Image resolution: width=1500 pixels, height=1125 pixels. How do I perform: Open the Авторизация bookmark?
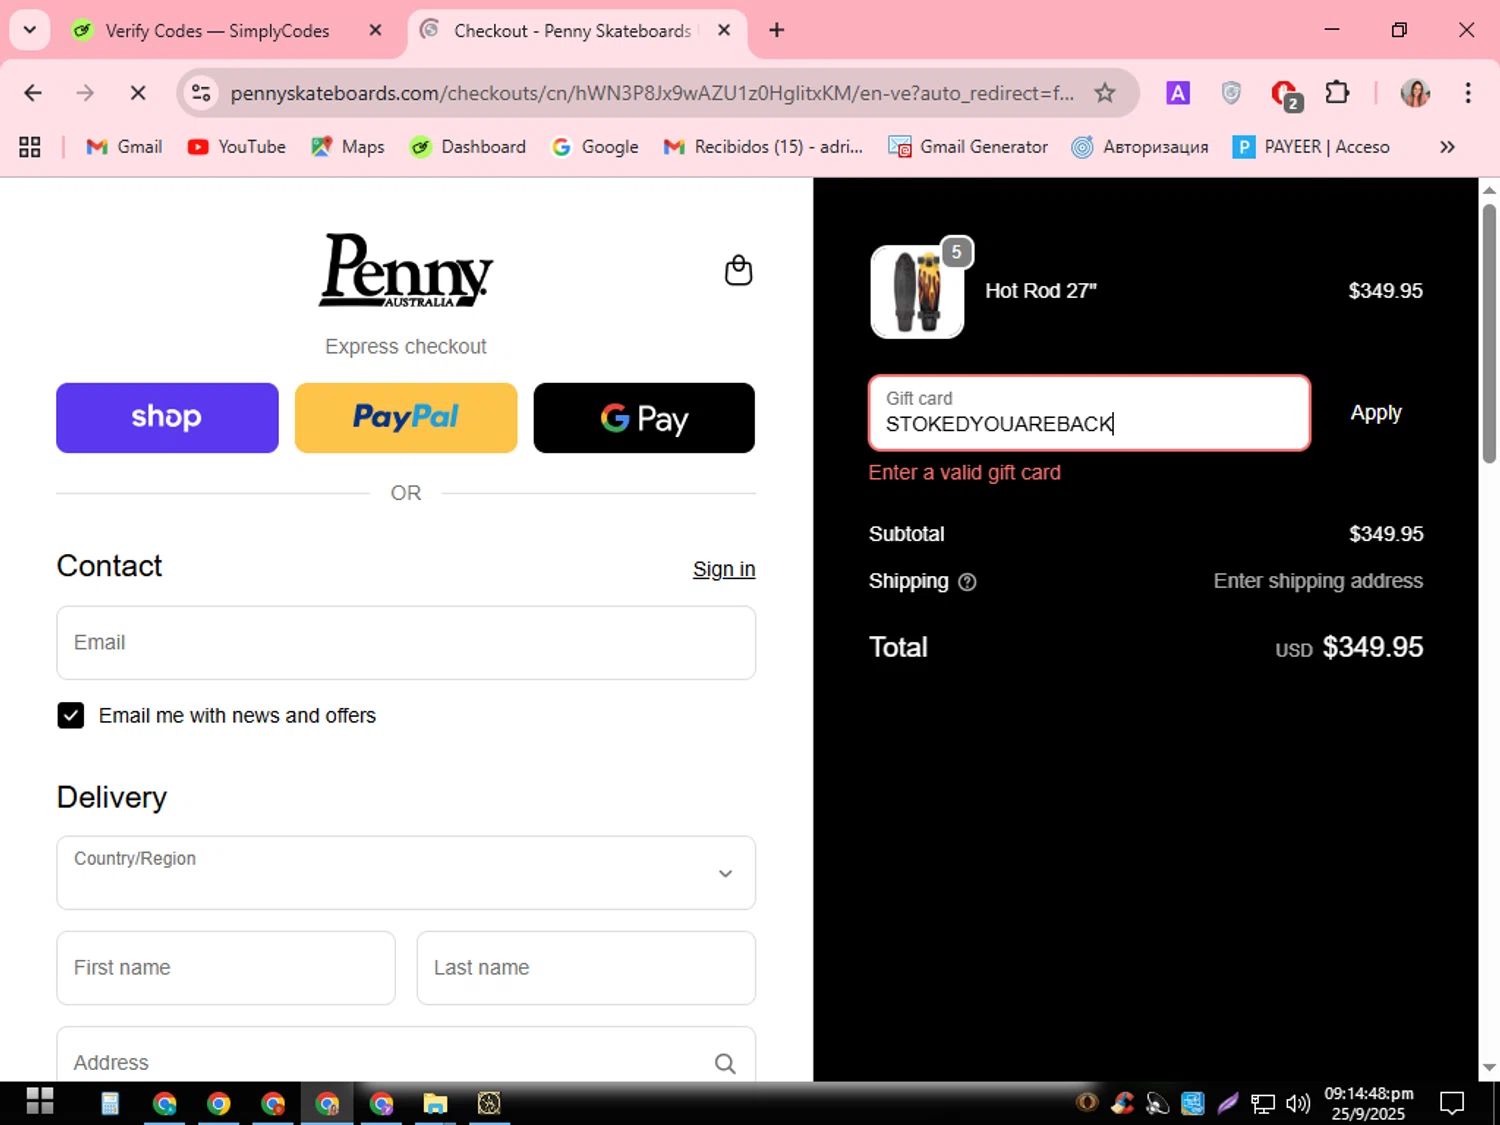click(x=1140, y=147)
